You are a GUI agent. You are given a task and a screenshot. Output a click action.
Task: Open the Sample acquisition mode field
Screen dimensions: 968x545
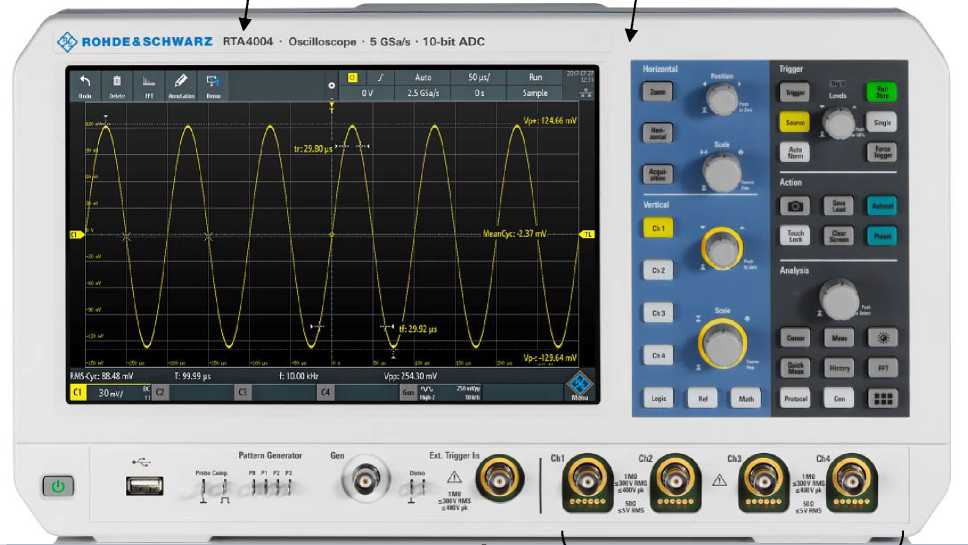pyautogui.click(x=535, y=93)
